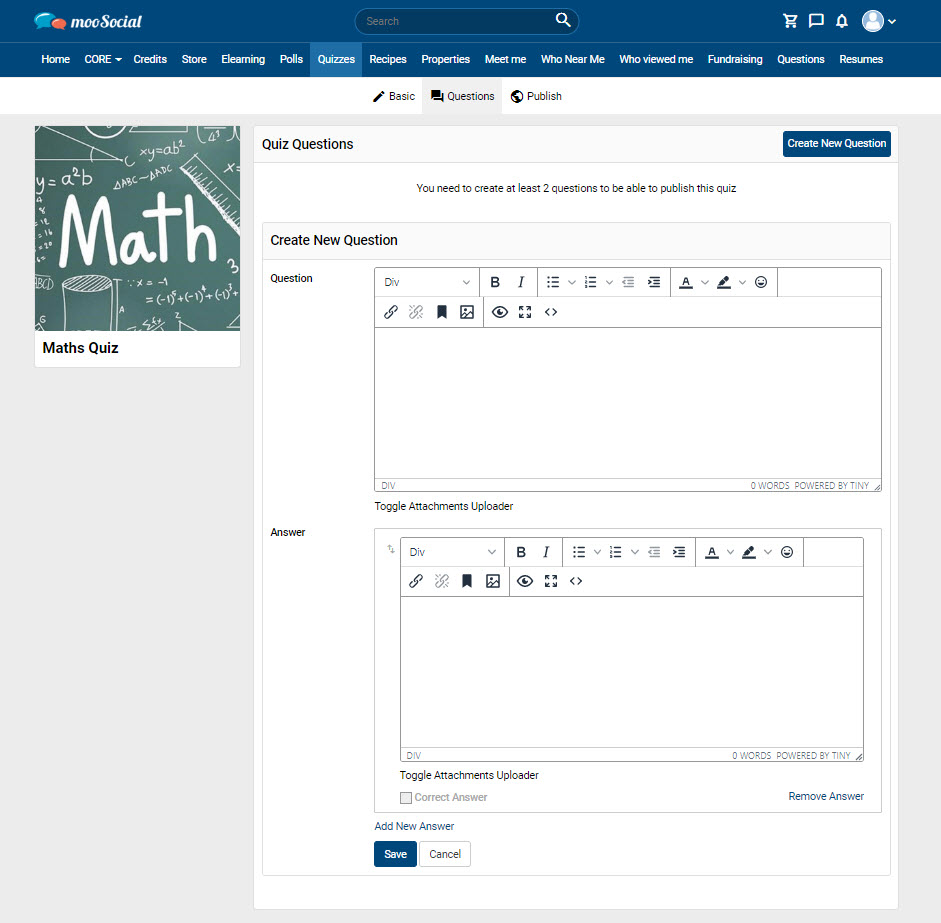Apply numbered list in Question editor

pos(591,282)
